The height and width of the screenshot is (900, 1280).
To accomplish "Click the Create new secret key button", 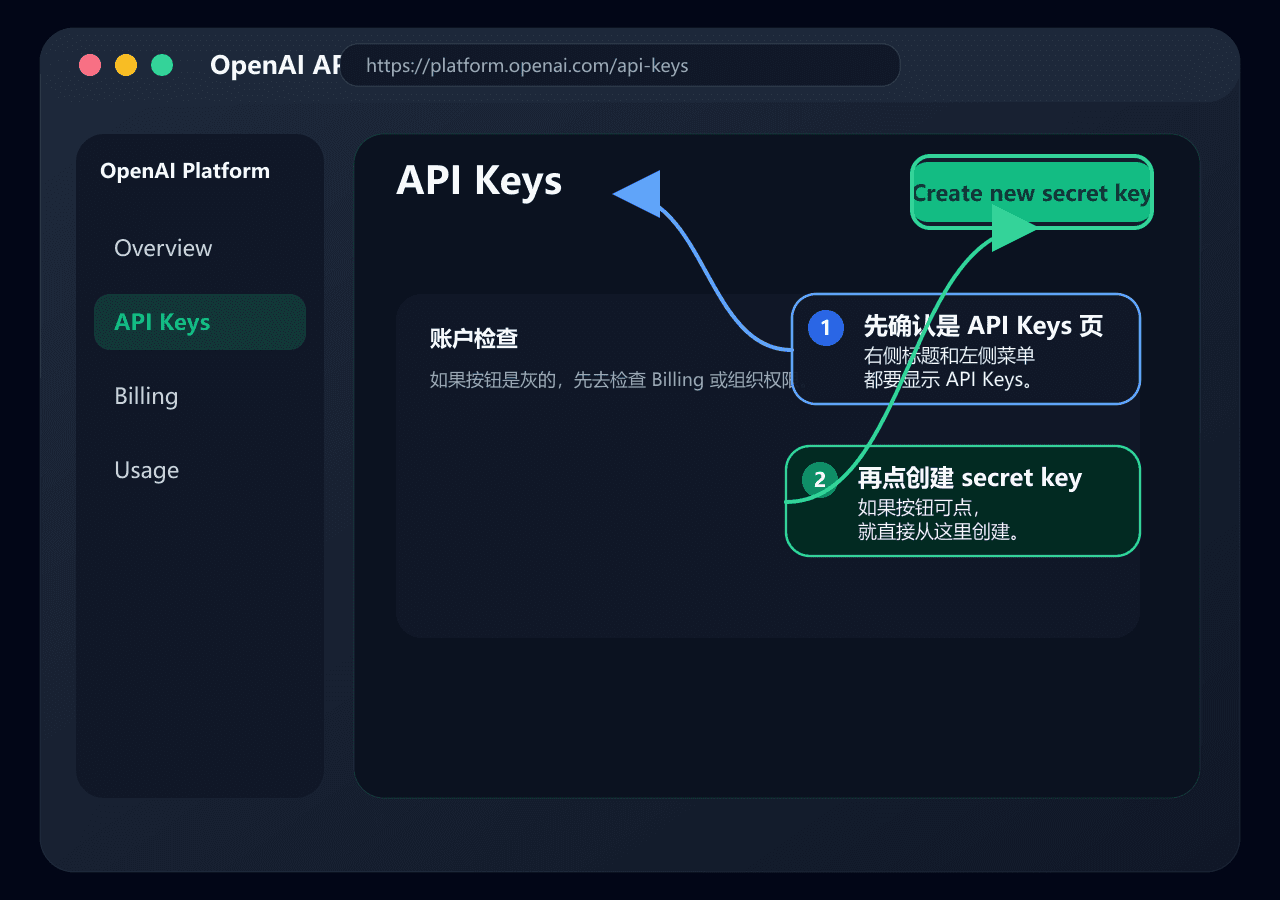I will (1032, 192).
